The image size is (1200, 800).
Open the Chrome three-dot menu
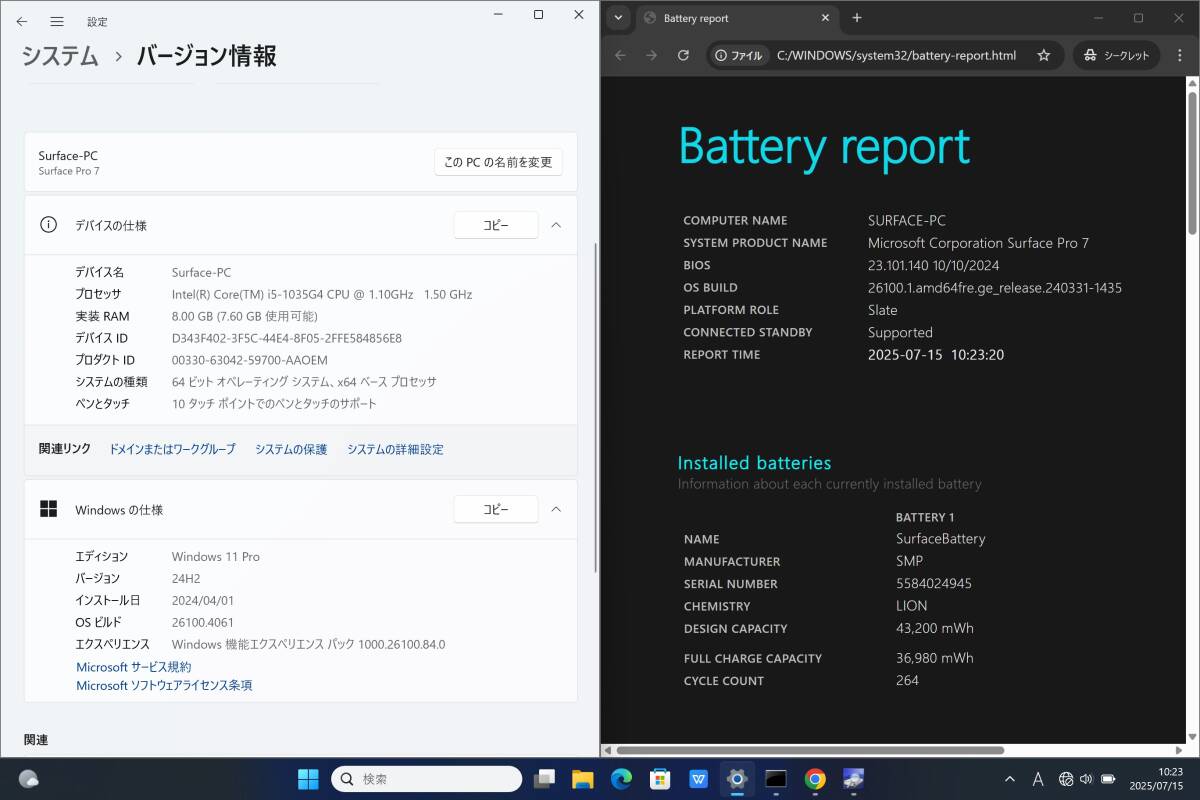point(1180,56)
